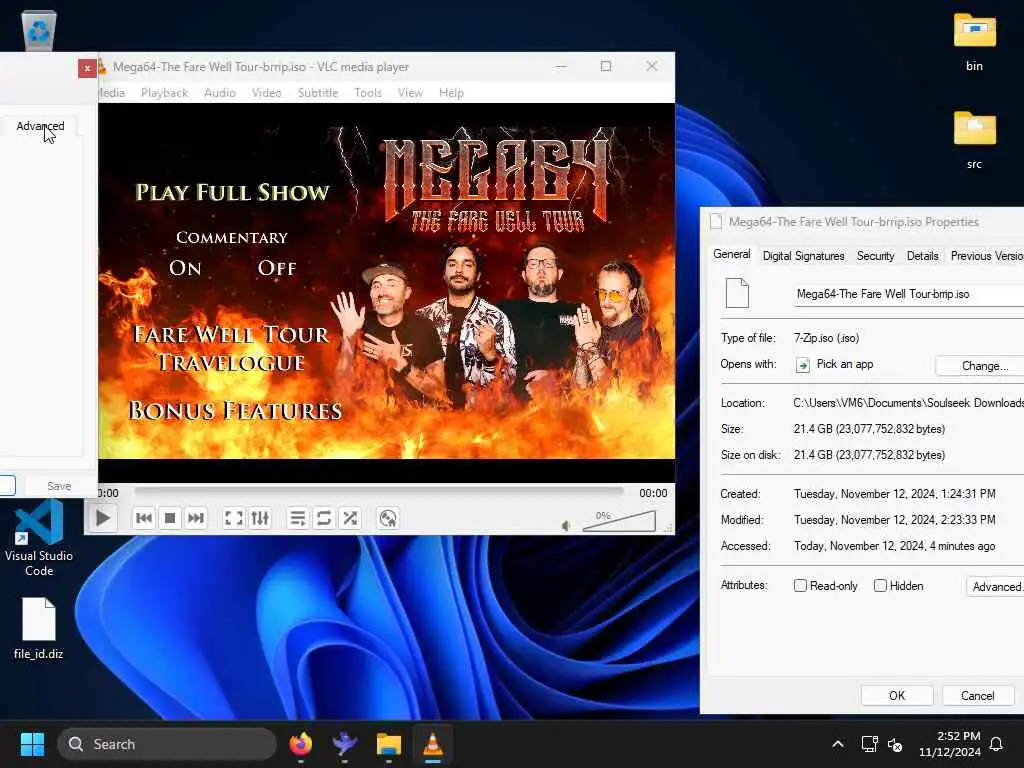Image resolution: width=1024 pixels, height=768 pixels.
Task: Open VLC extended settings equalizer icon
Action: [260, 519]
